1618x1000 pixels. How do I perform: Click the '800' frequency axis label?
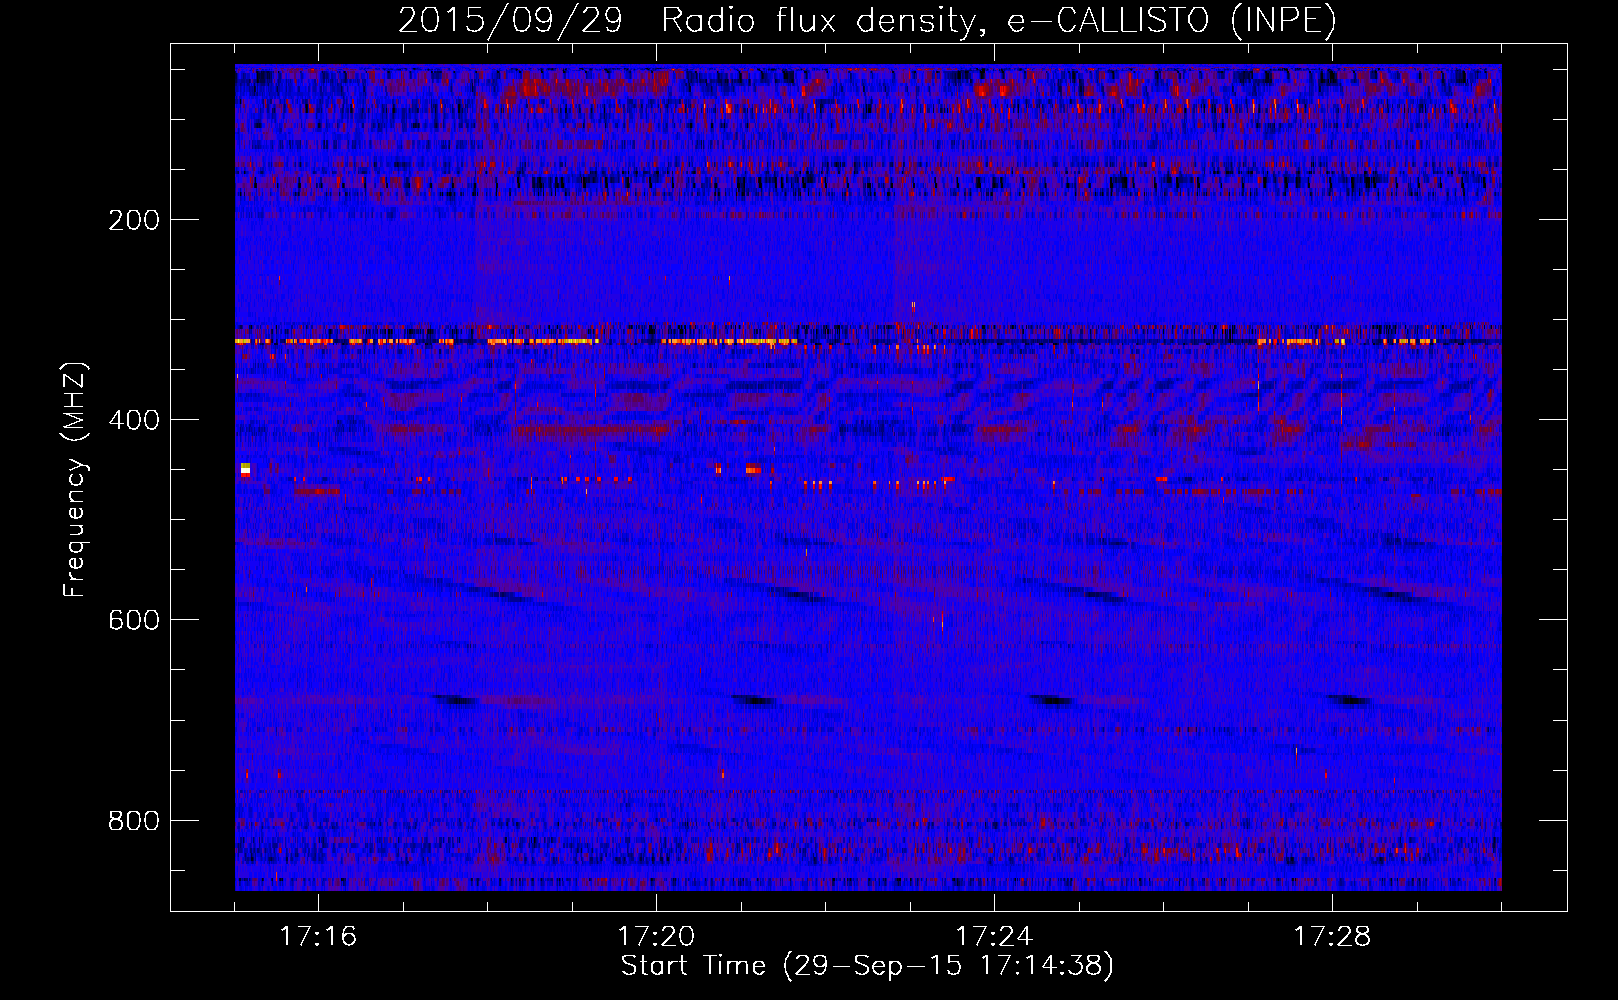pyautogui.click(x=133, y=821)
